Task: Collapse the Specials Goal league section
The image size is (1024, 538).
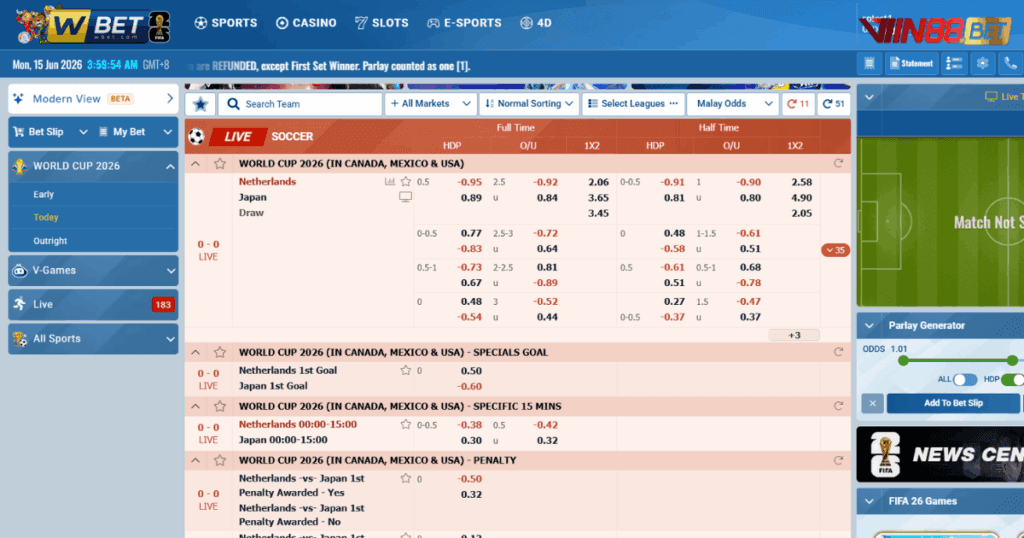Action: (x=195, y=352)
